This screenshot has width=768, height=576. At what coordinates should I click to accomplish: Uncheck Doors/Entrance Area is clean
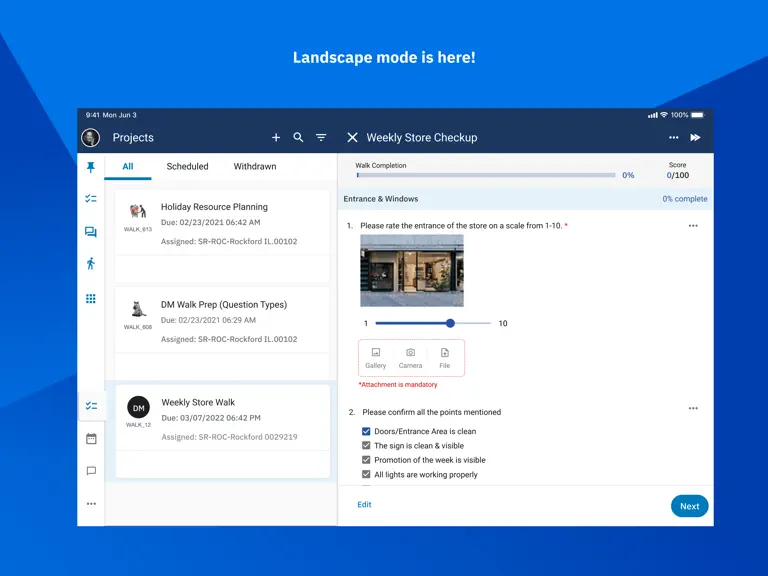click(x=366, y=431)
